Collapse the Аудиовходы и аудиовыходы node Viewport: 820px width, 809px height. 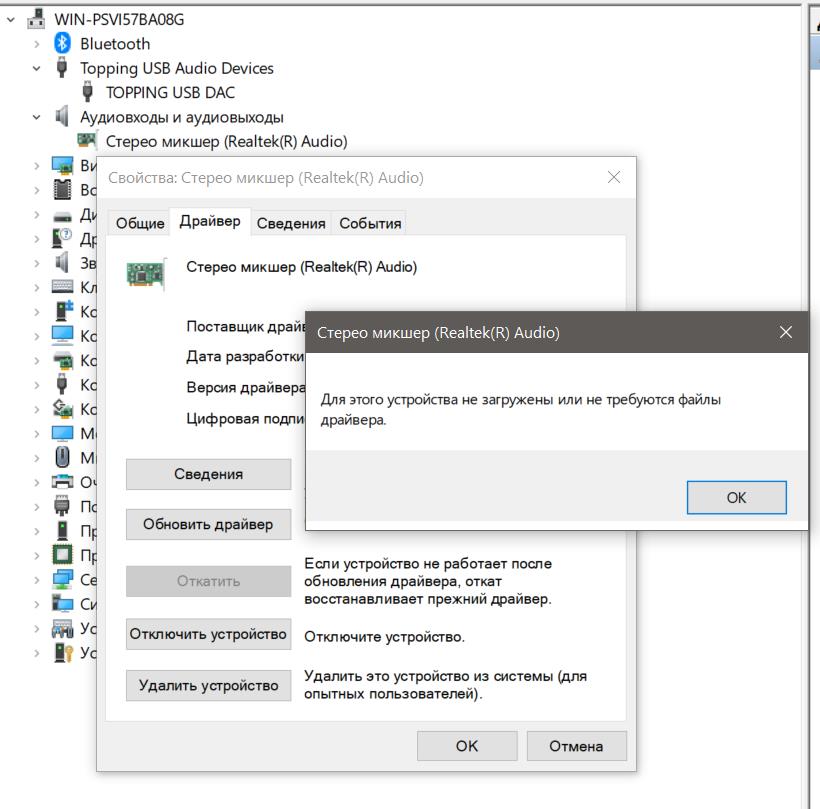[37, 117]
